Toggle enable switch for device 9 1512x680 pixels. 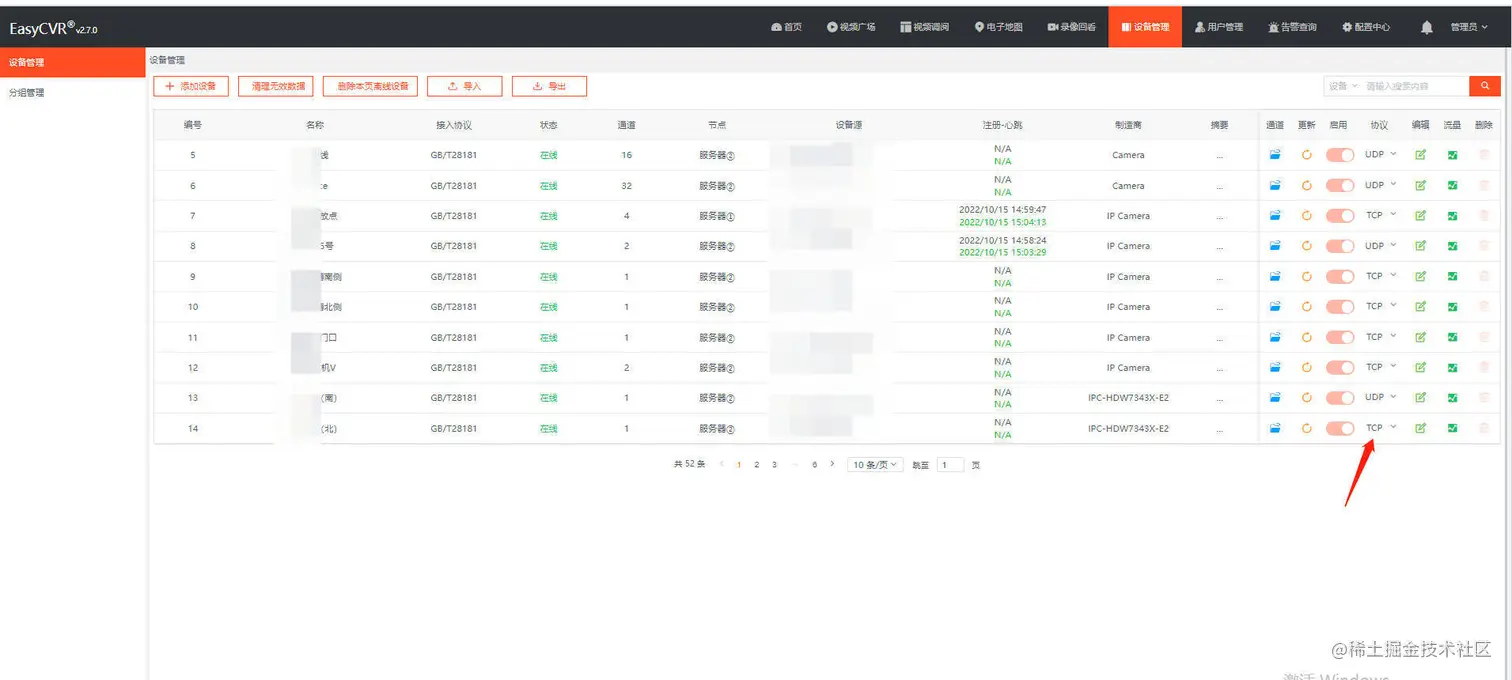[x=1340, y=276]
